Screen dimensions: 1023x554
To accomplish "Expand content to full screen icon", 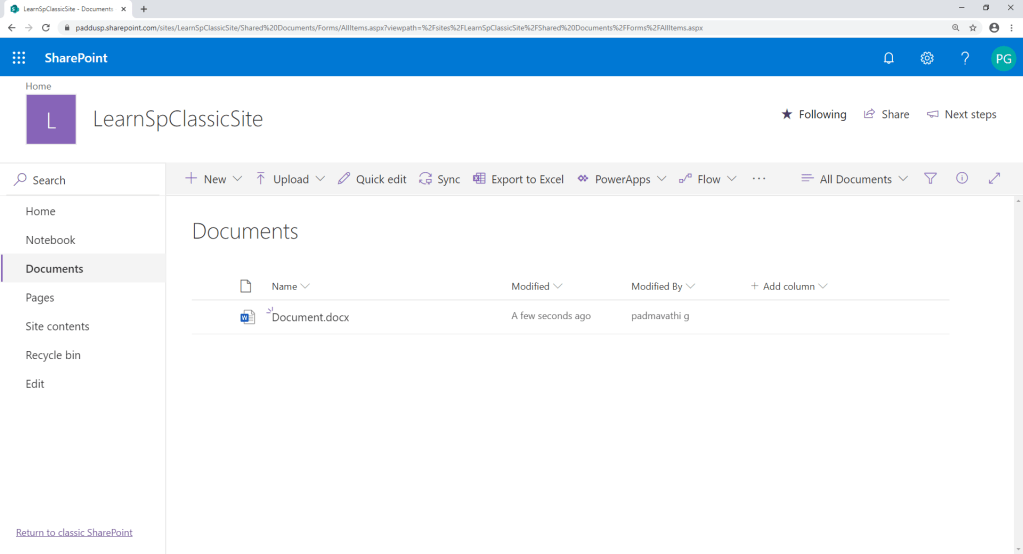I will point(994,179).
